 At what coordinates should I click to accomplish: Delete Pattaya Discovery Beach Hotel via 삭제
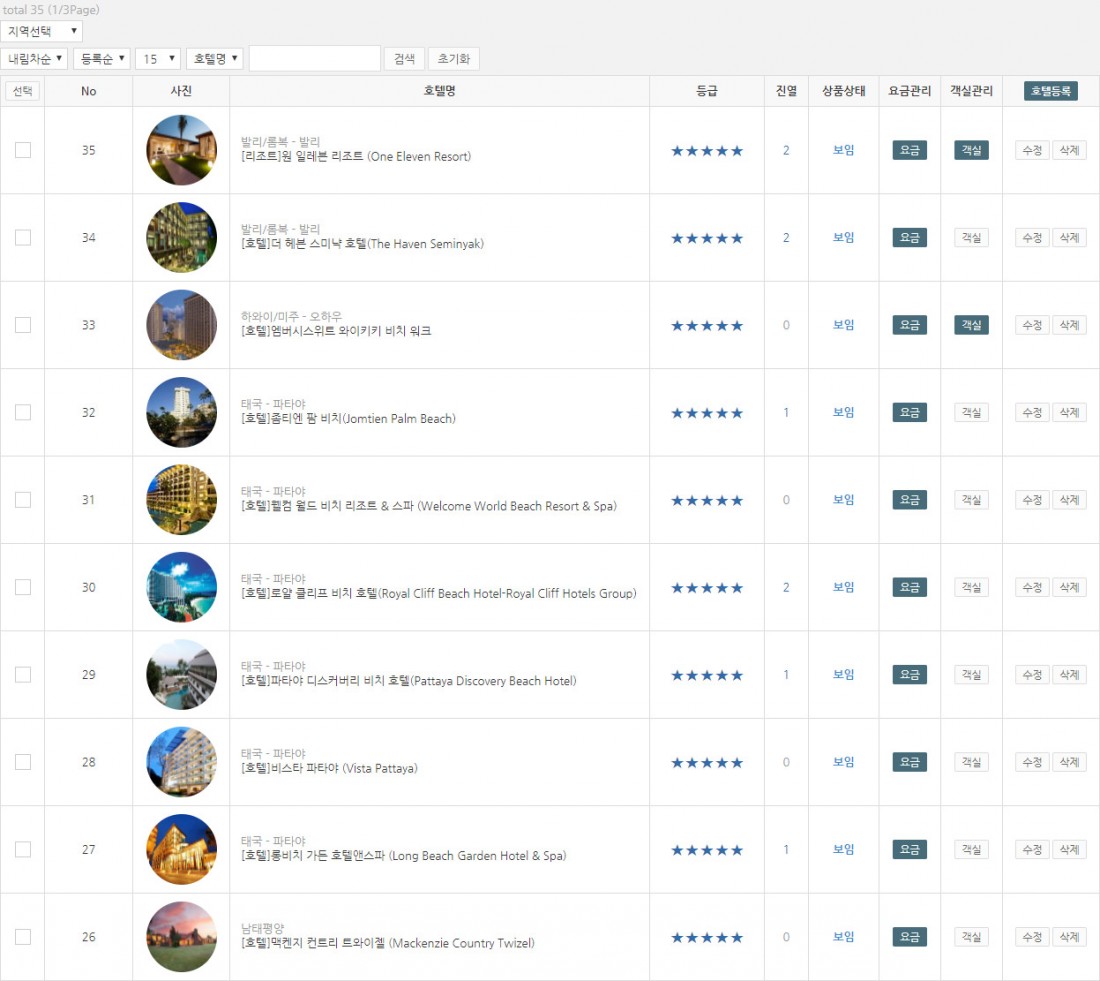[x=1069, y=674]
